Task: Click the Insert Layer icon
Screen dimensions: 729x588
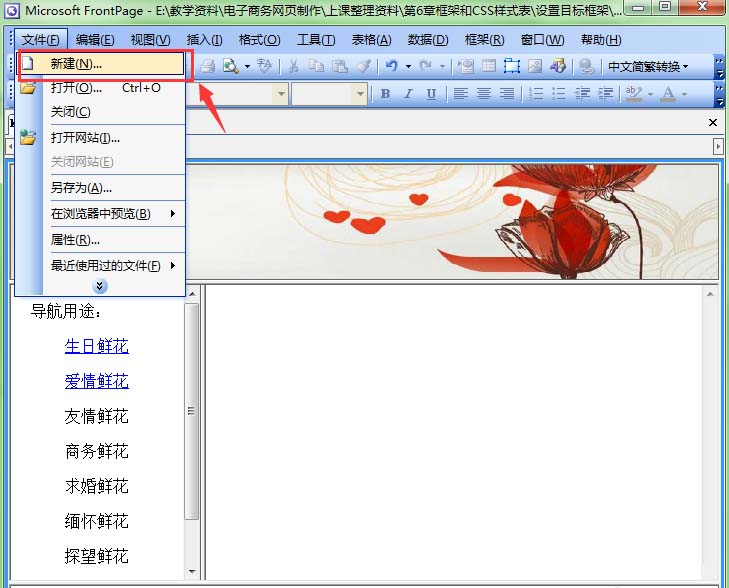Action: coord(511,66)
